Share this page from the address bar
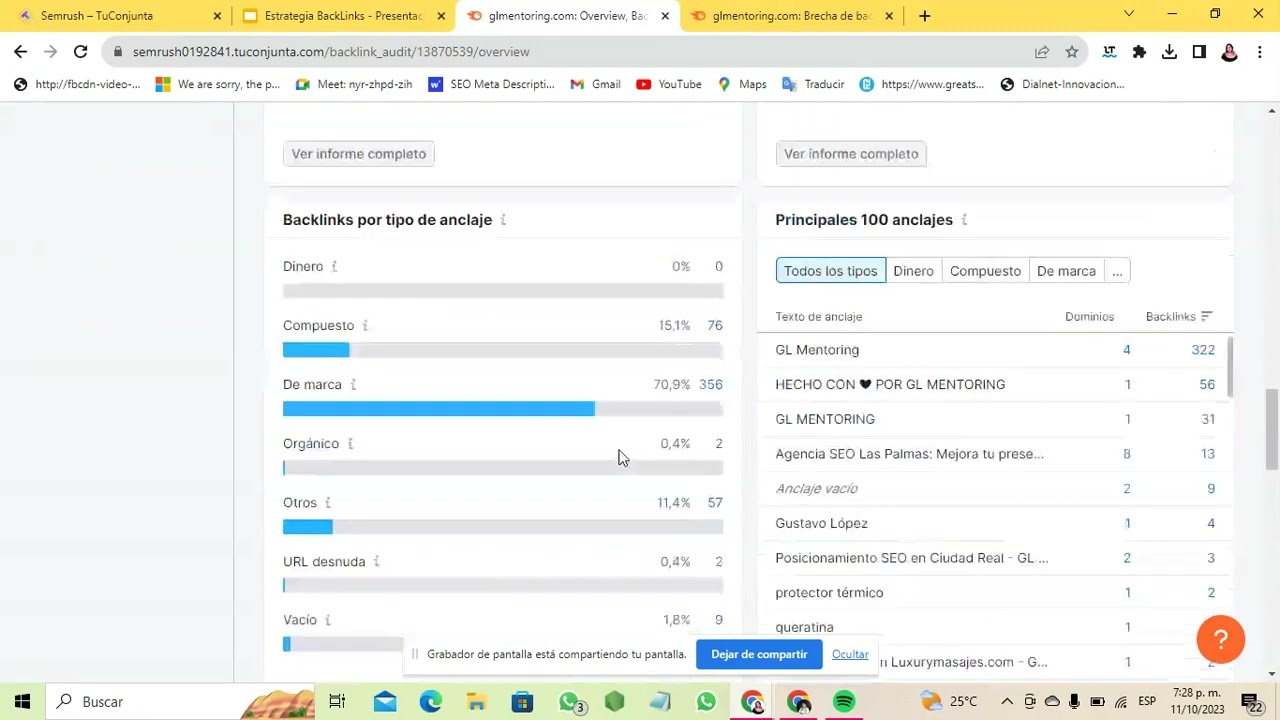 1042,52
